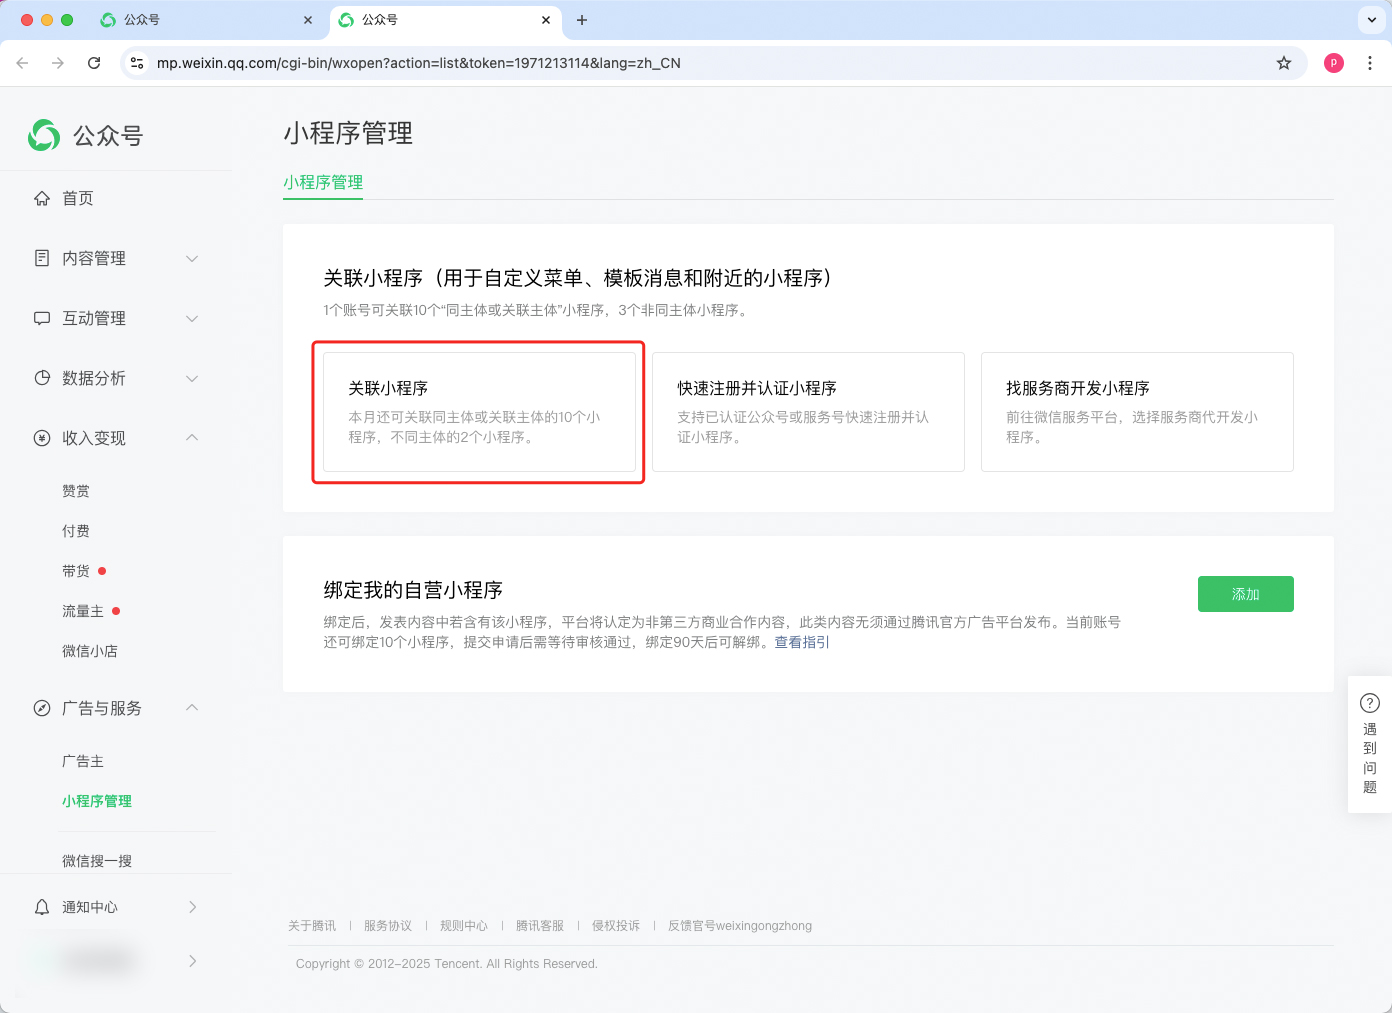Select the 关联小程序 card

[479, 412]
